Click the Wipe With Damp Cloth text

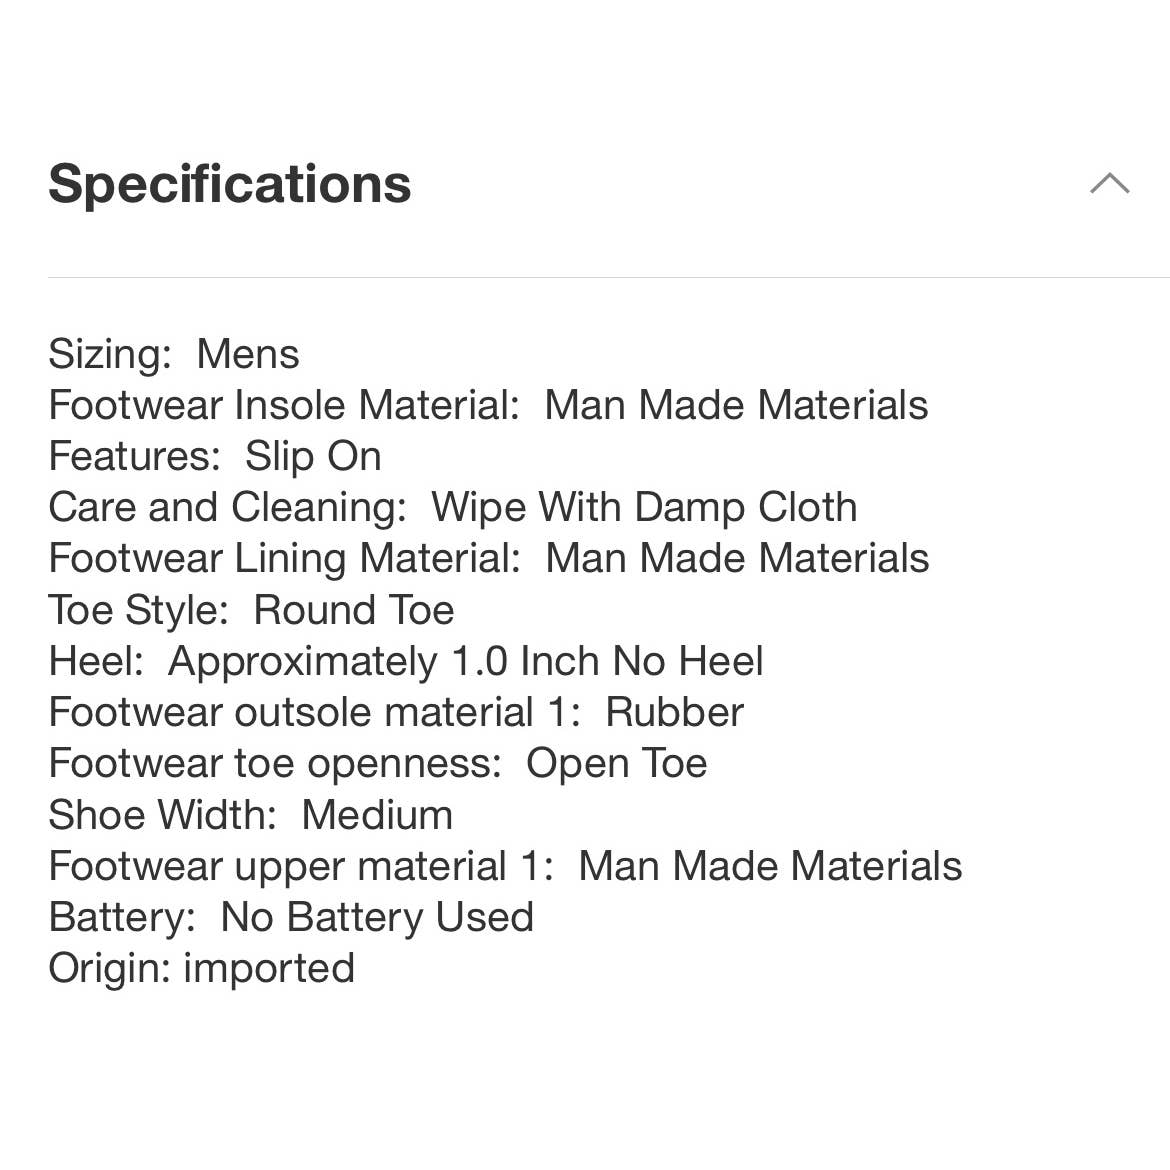[644, 507]
